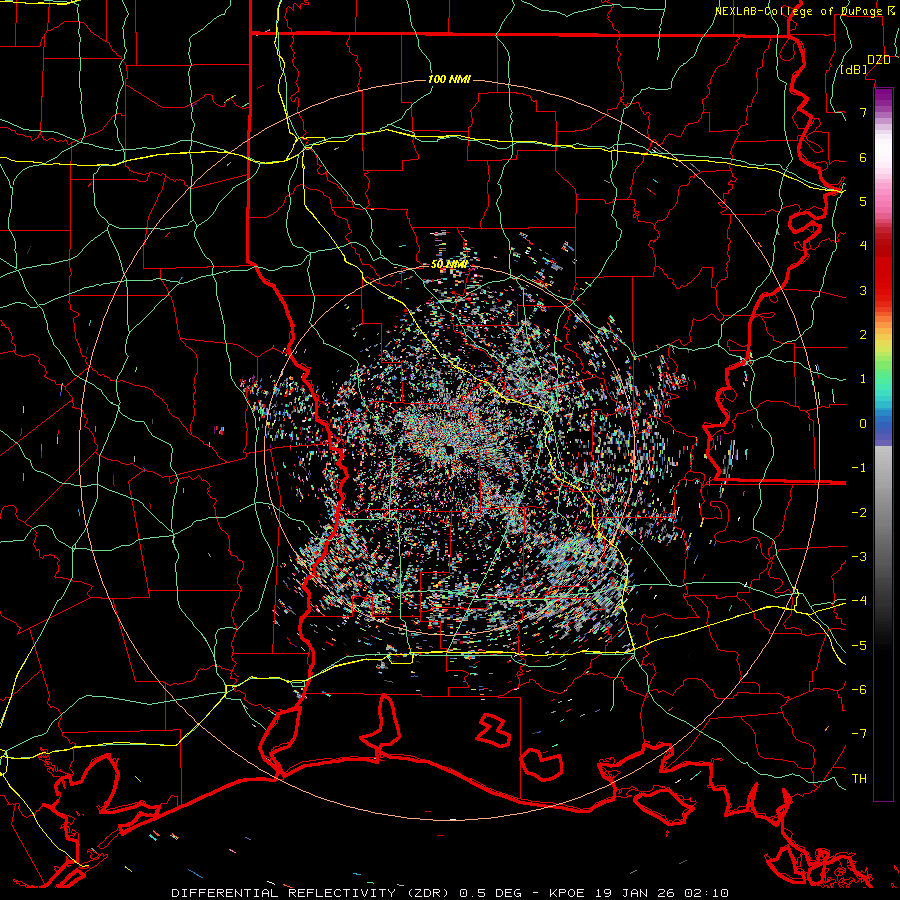900x900 pixels.
Task: Click the '0' value on the color legend
Action: tap(863, 424)
